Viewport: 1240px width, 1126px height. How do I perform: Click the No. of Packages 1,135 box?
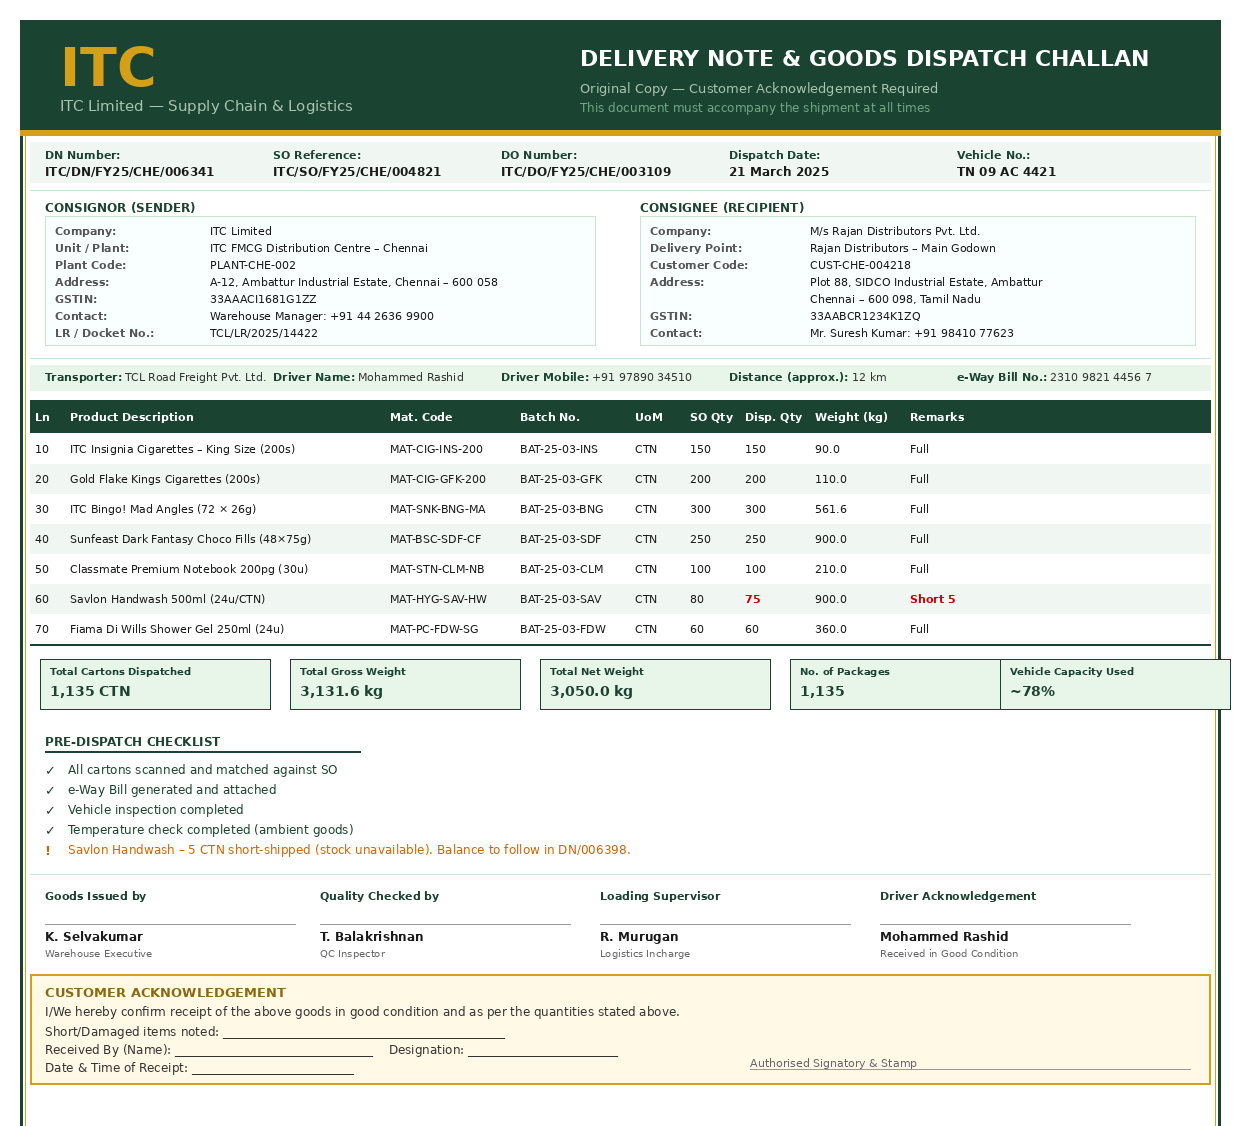[x=895, y=684]
